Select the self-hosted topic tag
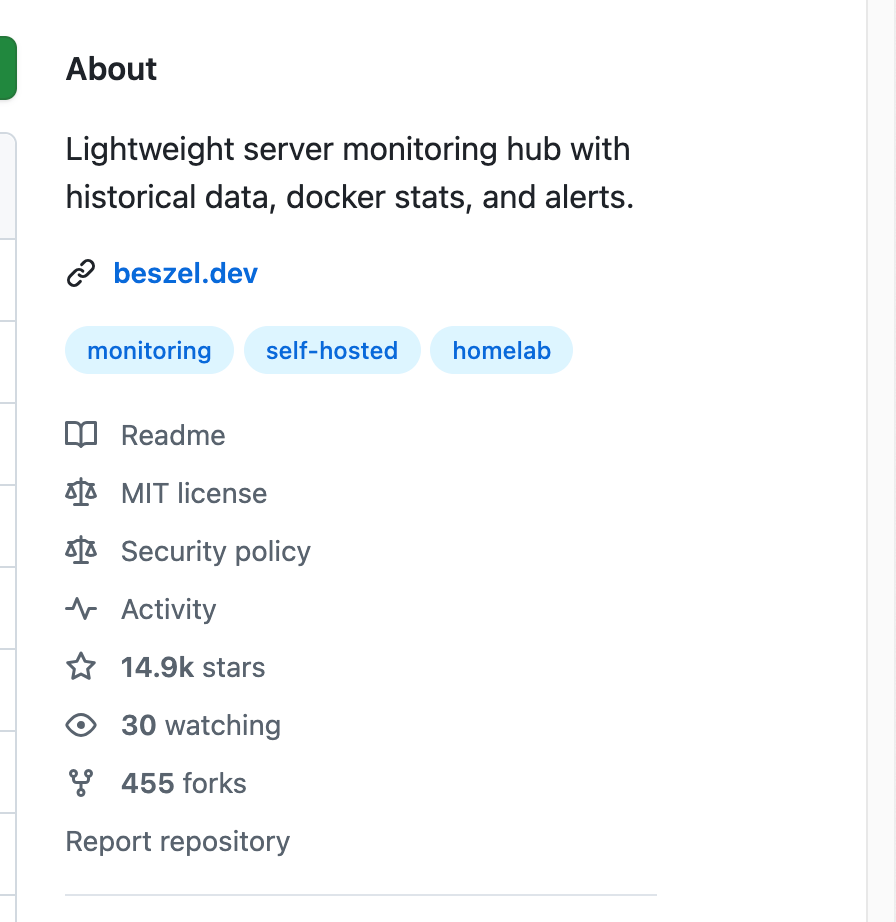This screenshot has width=896, height=922. pos(332,351)
